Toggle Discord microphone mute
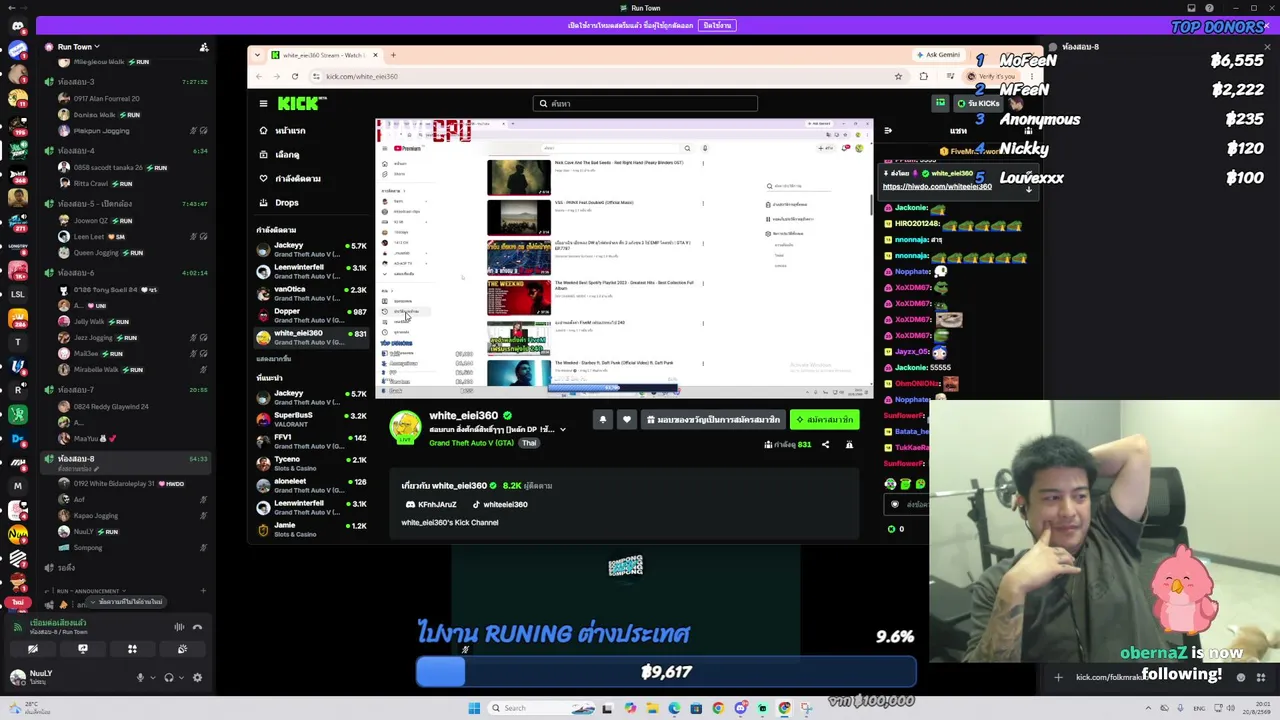This screenshot has height=720, width=1280. pyautogui.click(x=140, y=678)
